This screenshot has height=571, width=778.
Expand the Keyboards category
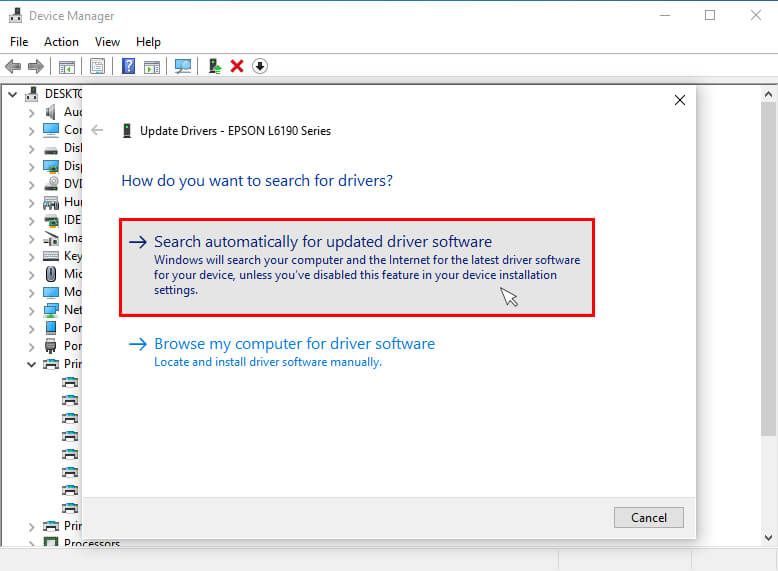(31, 256)
